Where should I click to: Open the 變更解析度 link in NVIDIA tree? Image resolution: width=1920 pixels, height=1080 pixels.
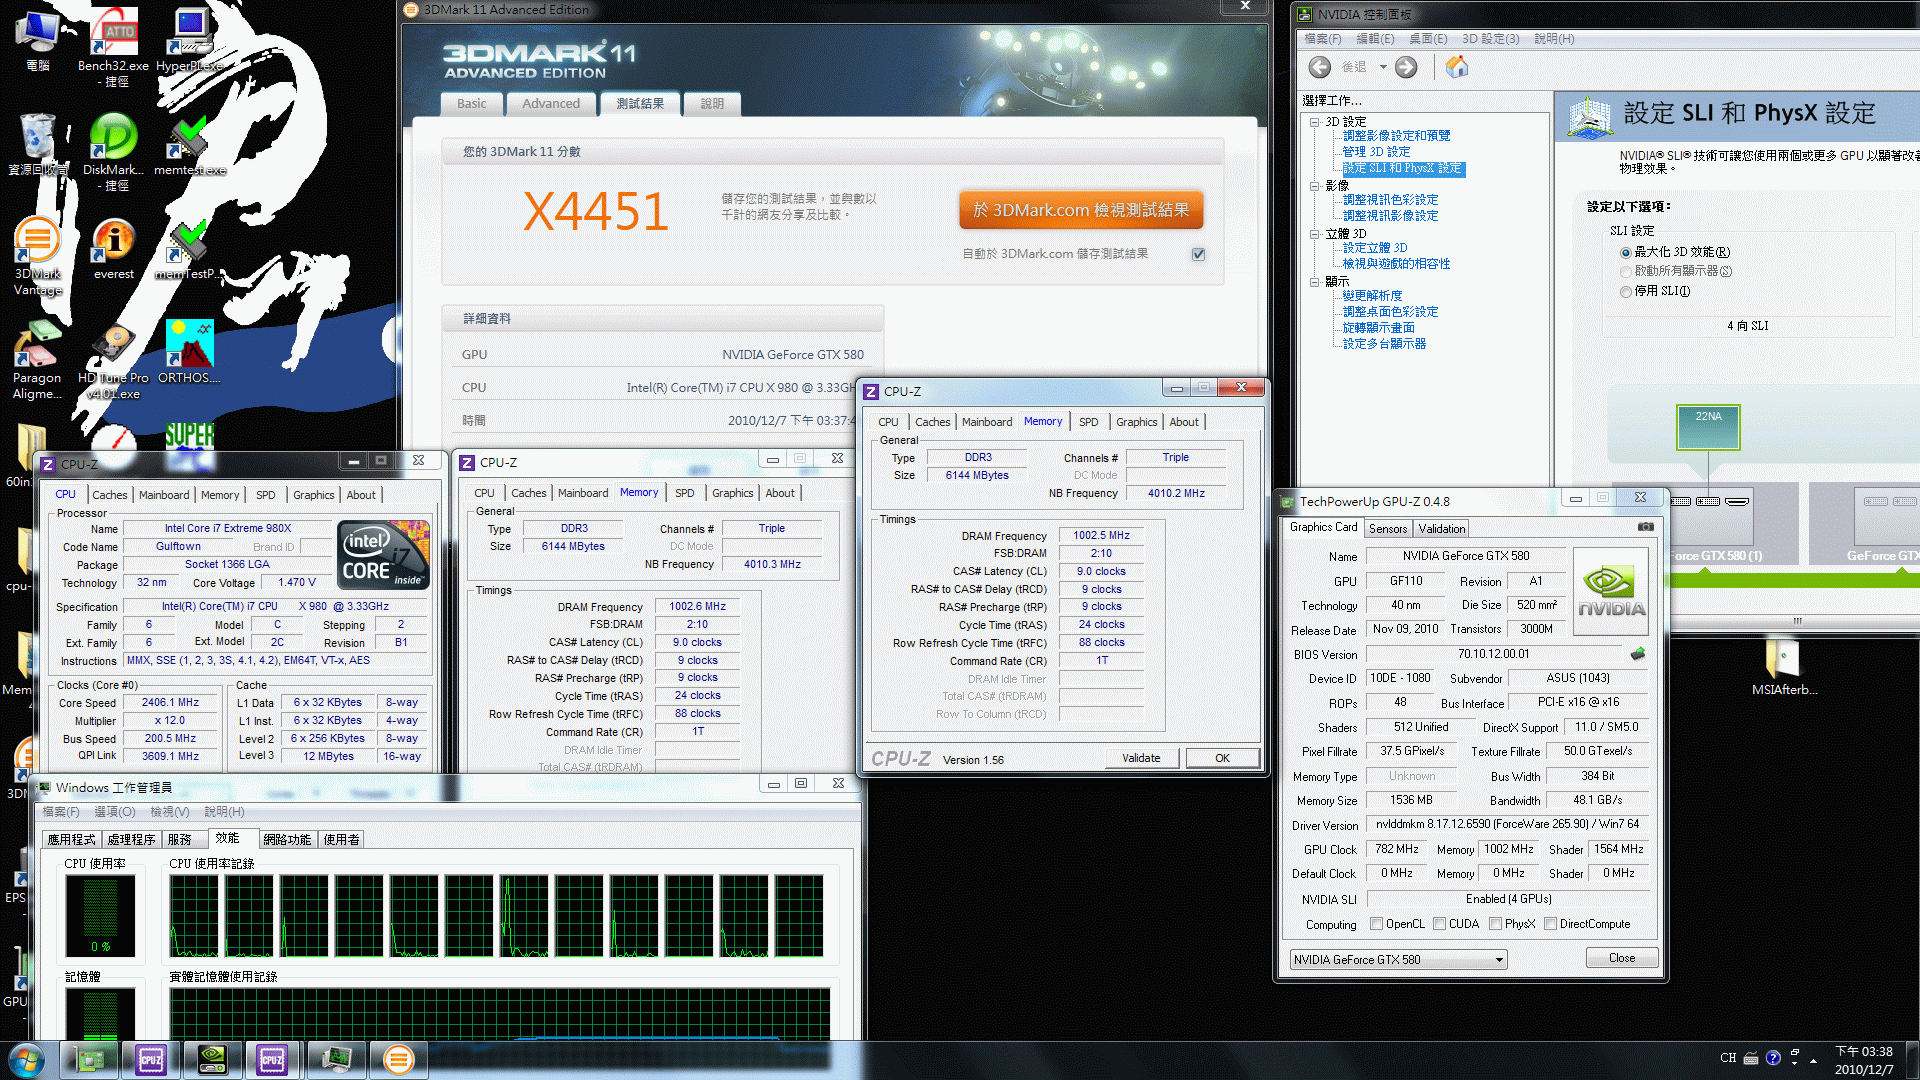coord(1372,296)
